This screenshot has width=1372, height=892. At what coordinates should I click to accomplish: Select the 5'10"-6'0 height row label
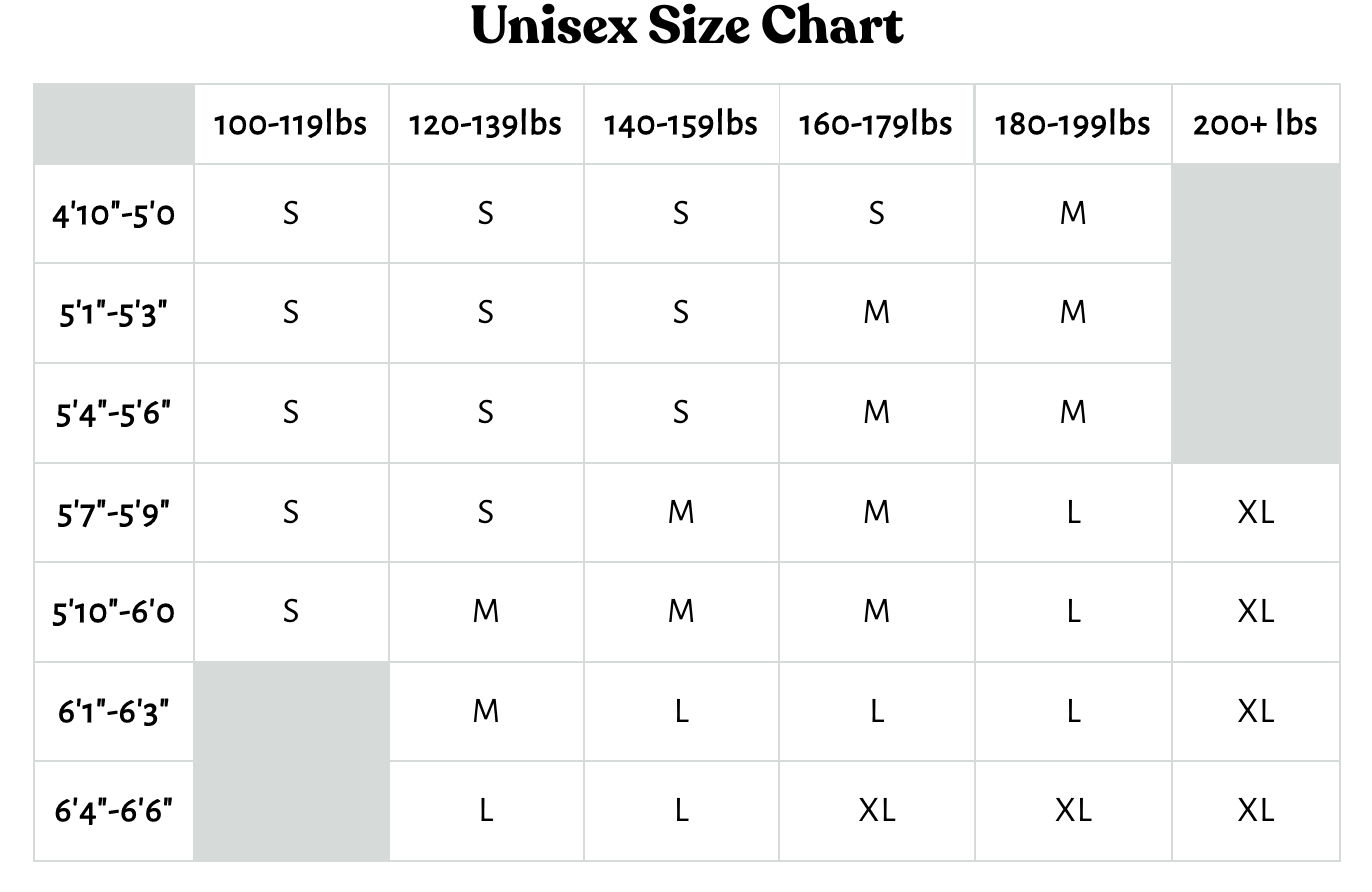pyautogui.click(x=113, y=612)
